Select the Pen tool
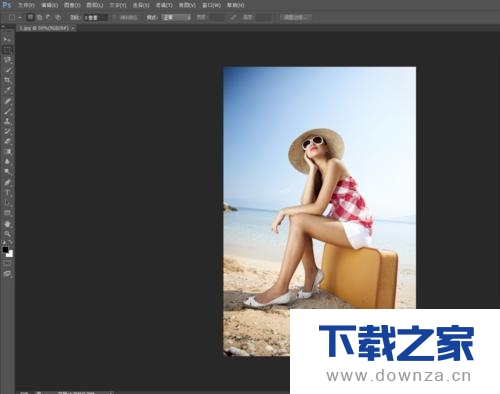500x394 pixels. coord(7,183)
